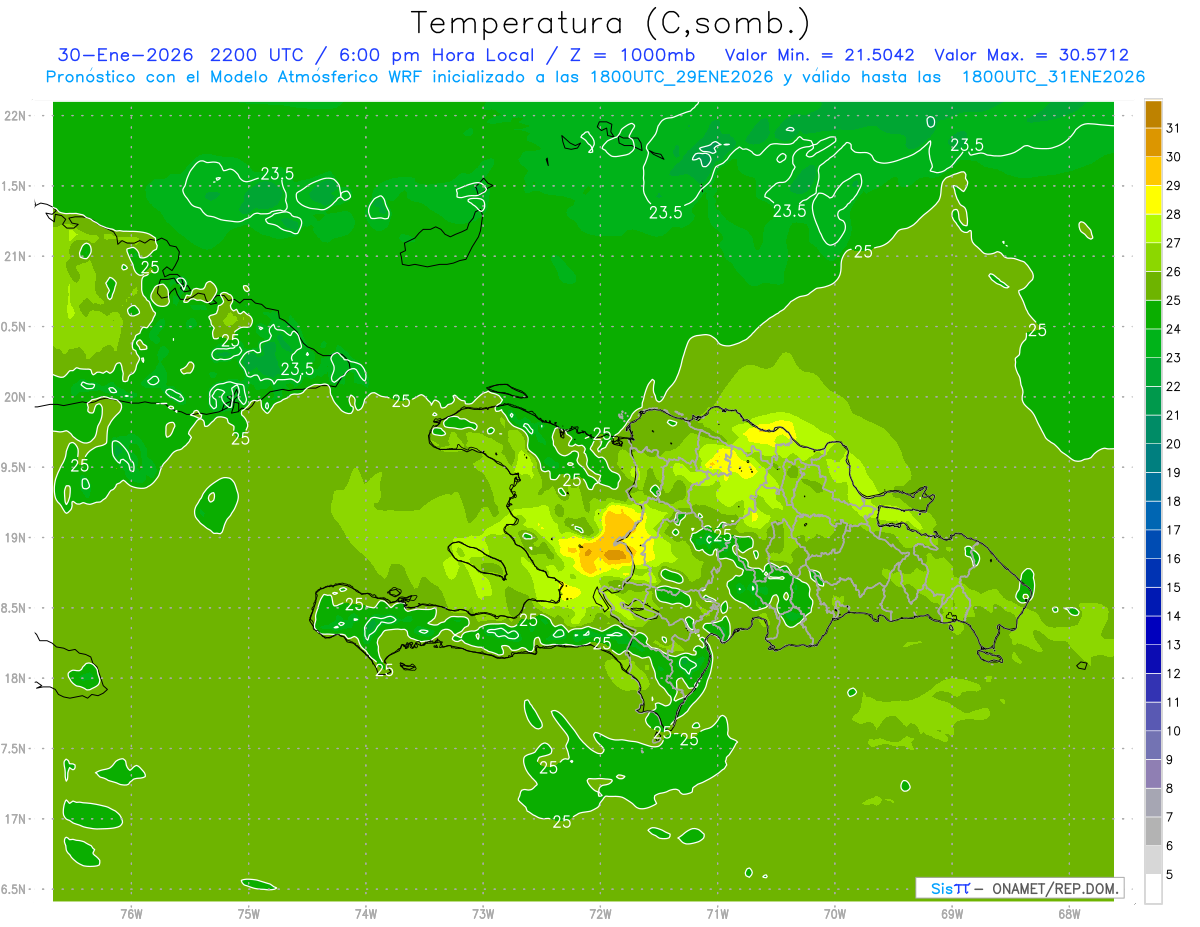Click the 'Temperatura (C,somb.)' map title
Screen dimensions: 1200x927
pyautogui.click(x=609, y=22)
